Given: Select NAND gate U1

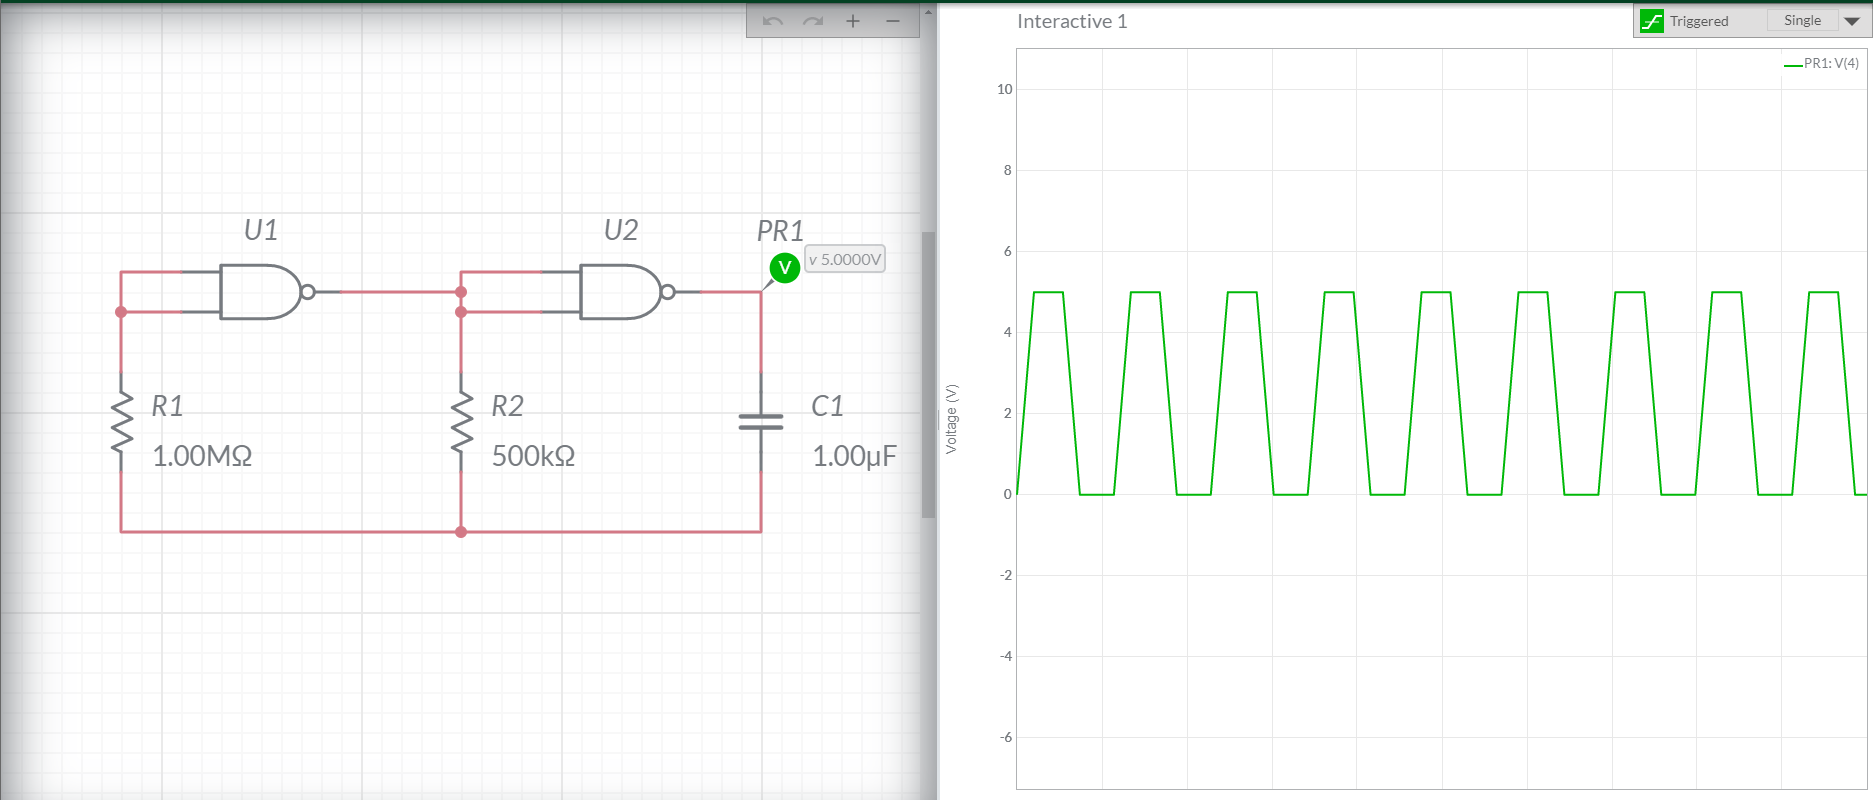Looking at the screenshot, I should [x=262, y=292].
